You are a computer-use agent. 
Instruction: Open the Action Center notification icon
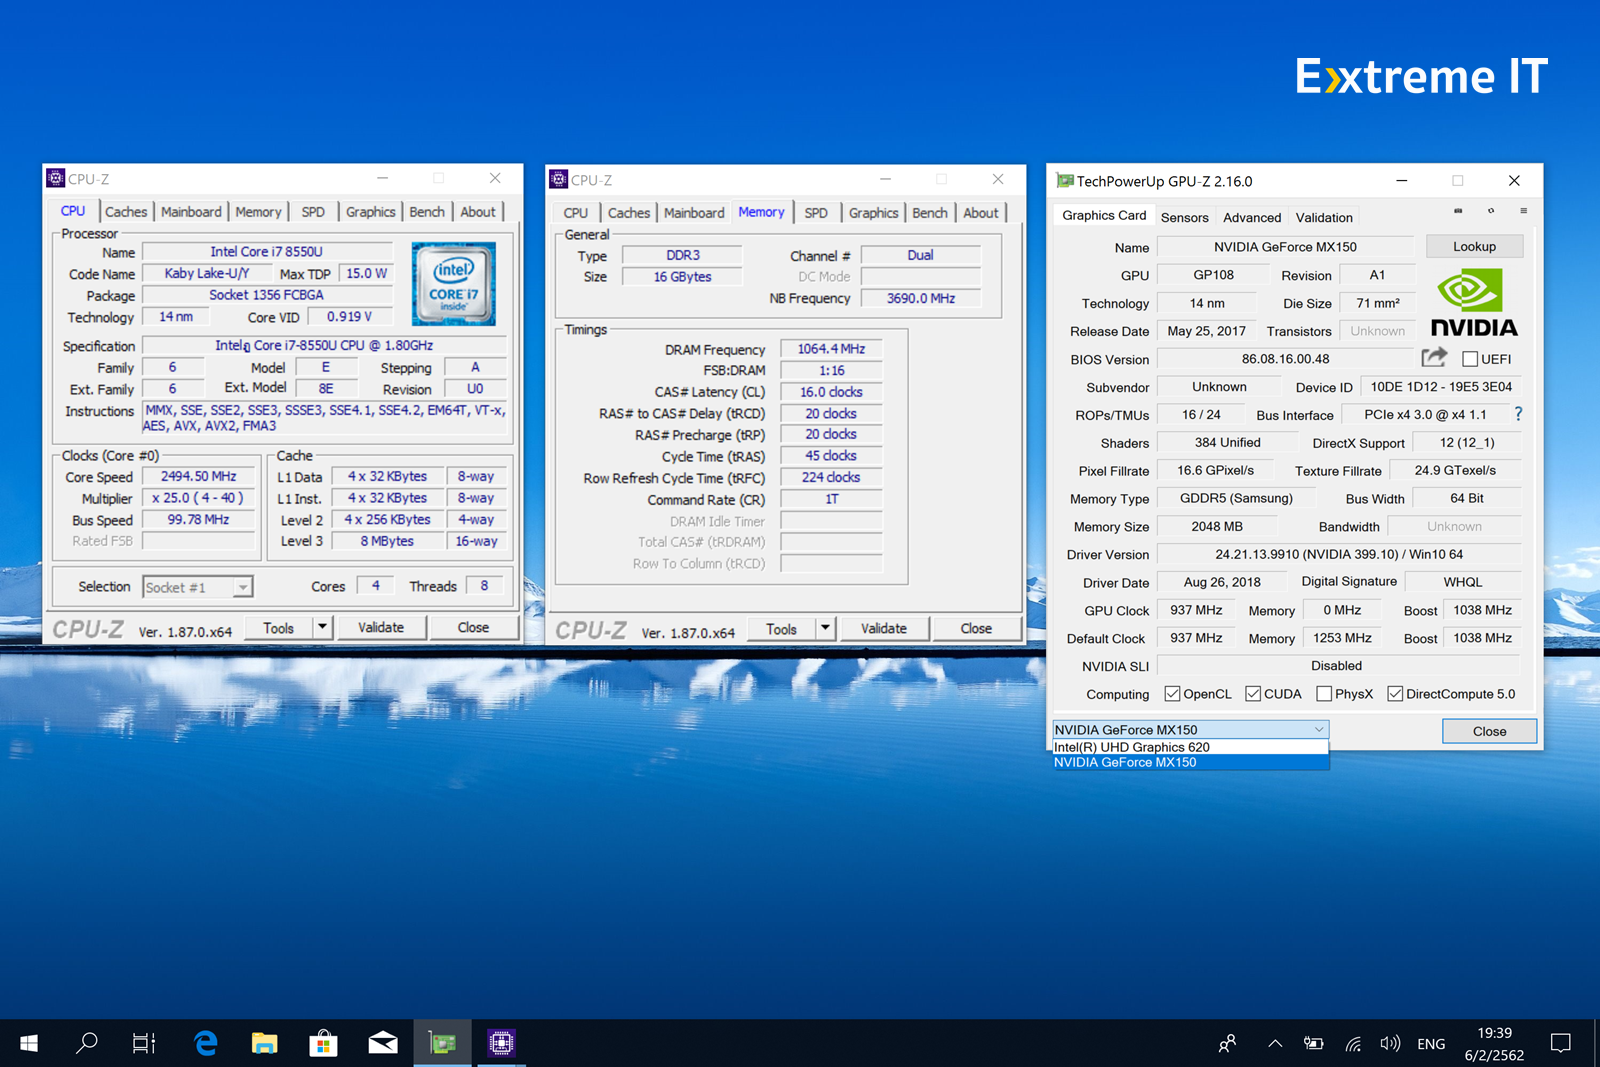(x=1560, y=1043)
